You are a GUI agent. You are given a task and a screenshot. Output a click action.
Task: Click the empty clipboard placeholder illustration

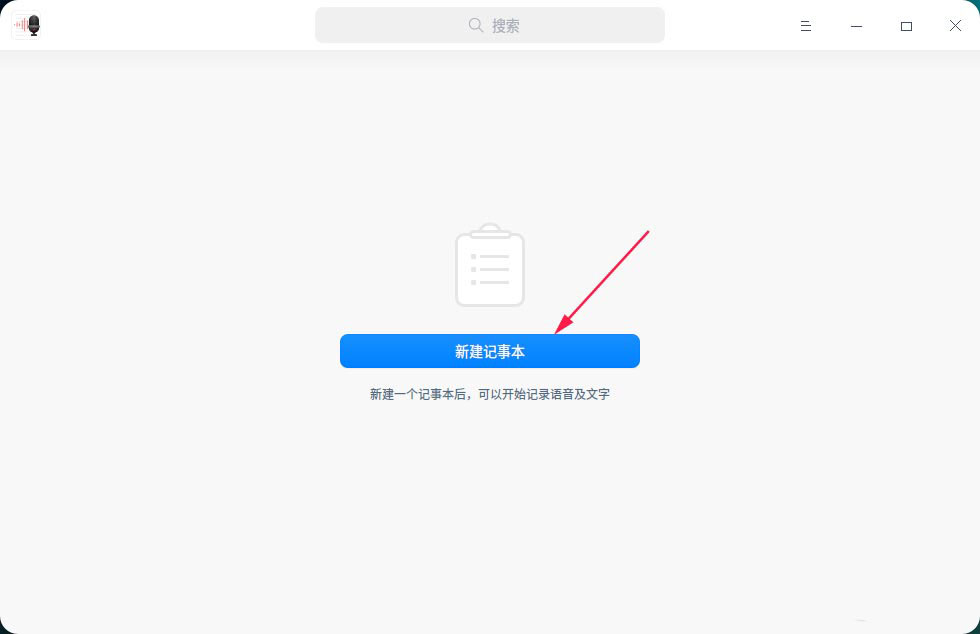tap(489, 264)
